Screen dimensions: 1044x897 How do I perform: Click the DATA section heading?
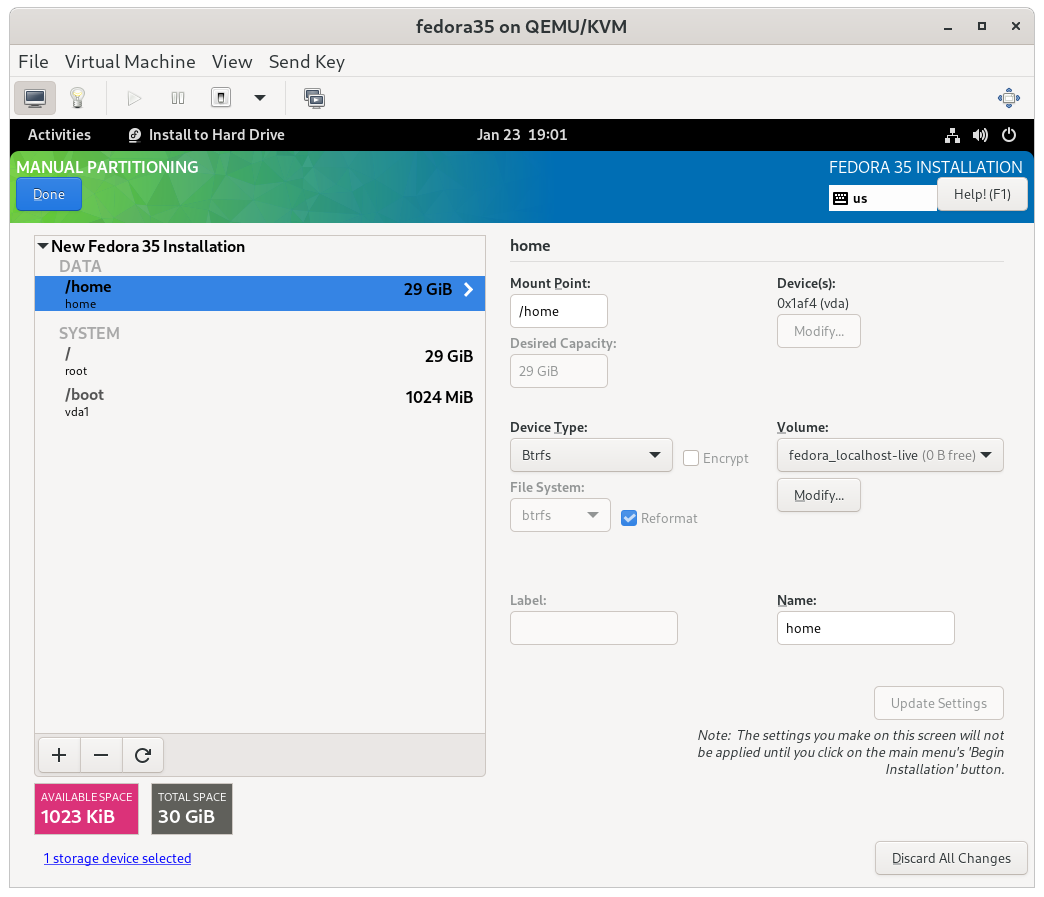pyautogui.click(x=80, y=266)
